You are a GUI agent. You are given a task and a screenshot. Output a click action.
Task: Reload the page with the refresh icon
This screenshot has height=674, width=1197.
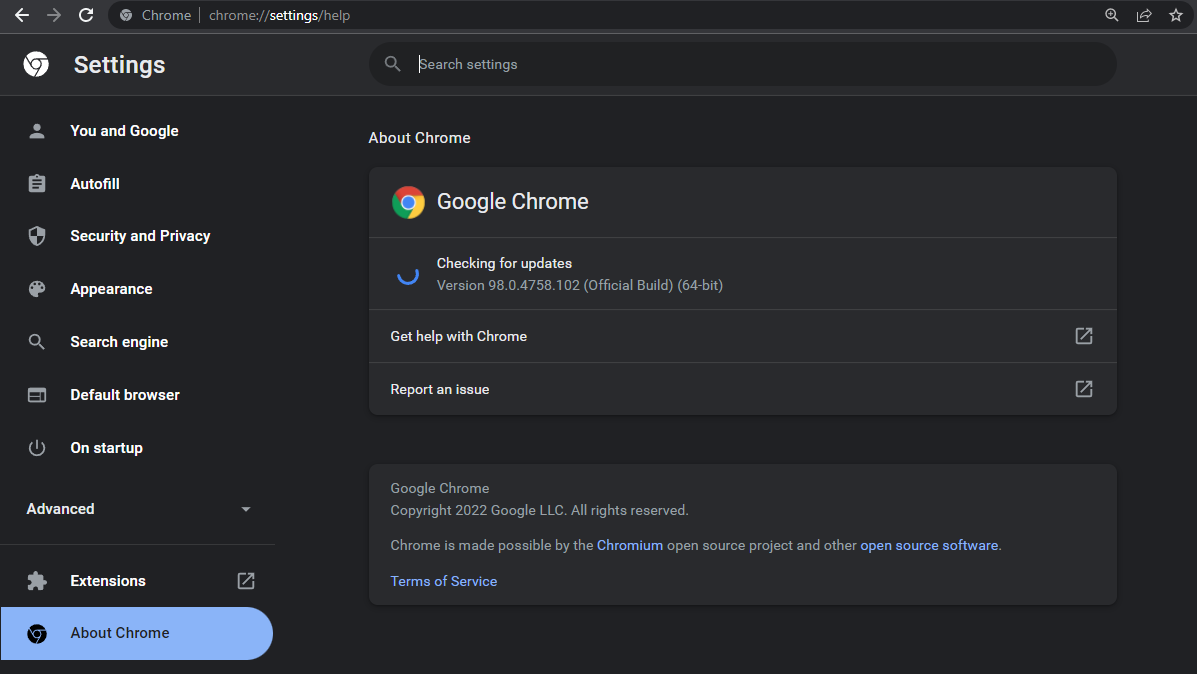click(86, 15)
